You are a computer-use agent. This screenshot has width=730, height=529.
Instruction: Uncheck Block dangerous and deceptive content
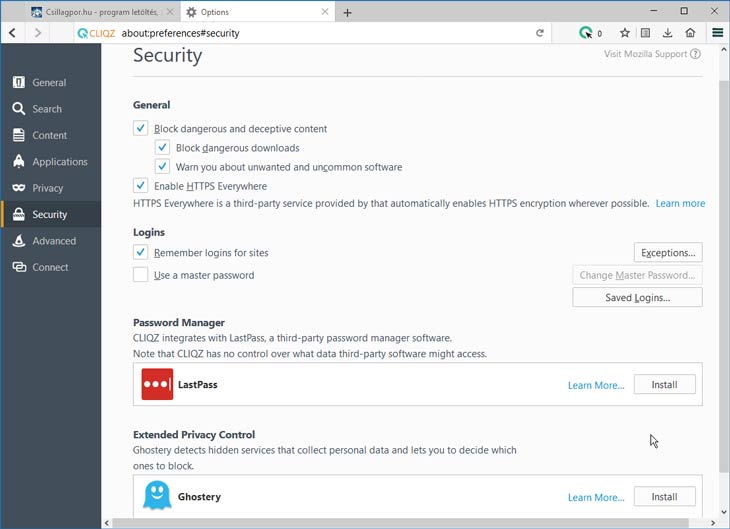[x=141, y=128]
